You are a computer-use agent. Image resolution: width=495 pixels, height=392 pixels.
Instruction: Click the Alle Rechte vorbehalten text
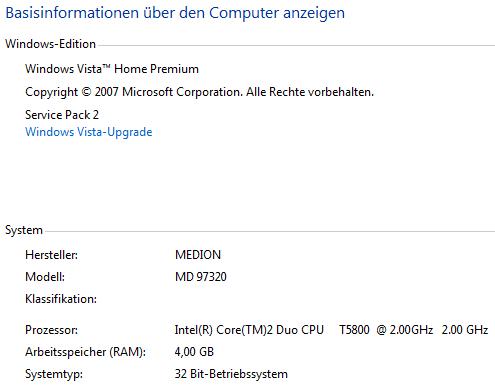click(310, 92)
